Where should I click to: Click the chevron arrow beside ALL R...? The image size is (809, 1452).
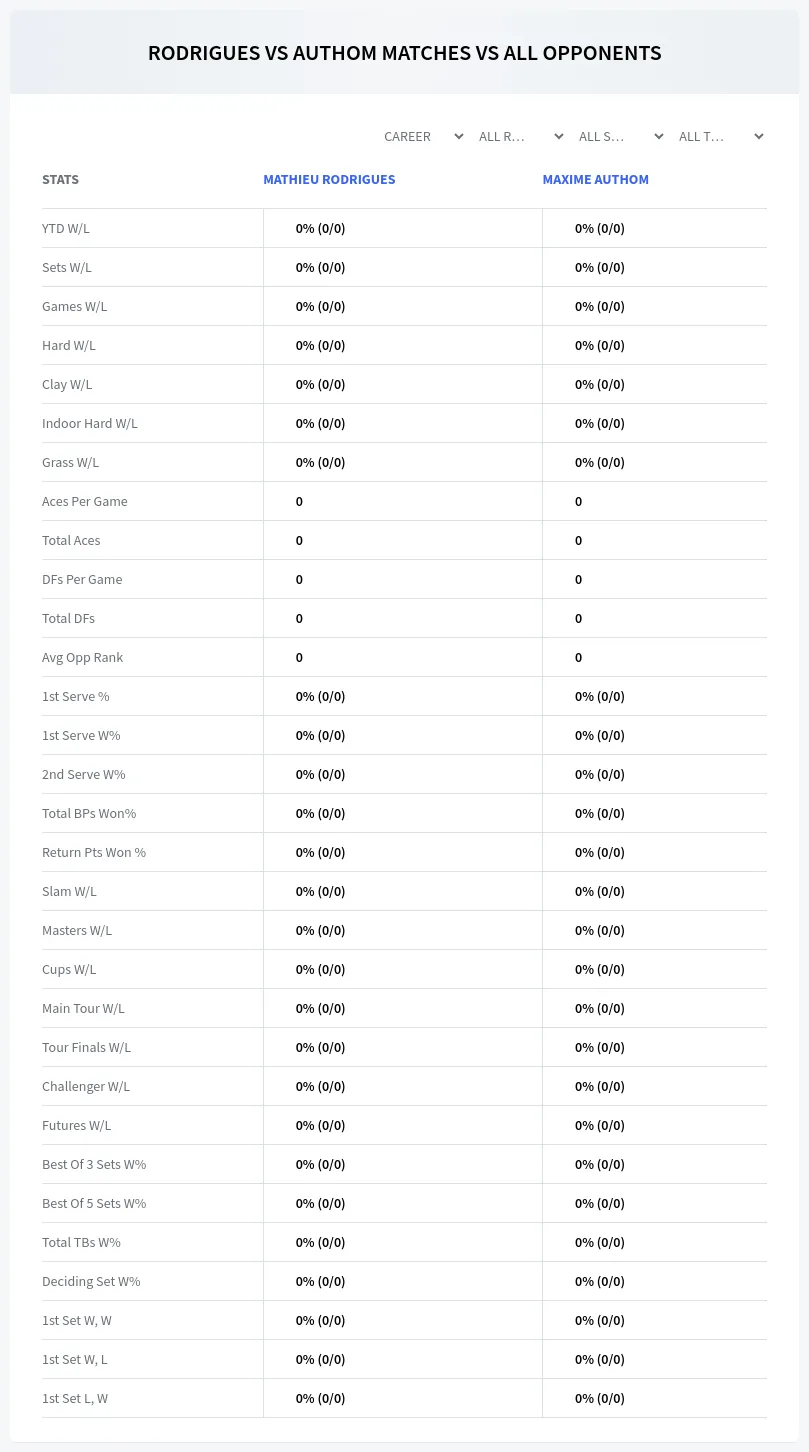point(559,136)
